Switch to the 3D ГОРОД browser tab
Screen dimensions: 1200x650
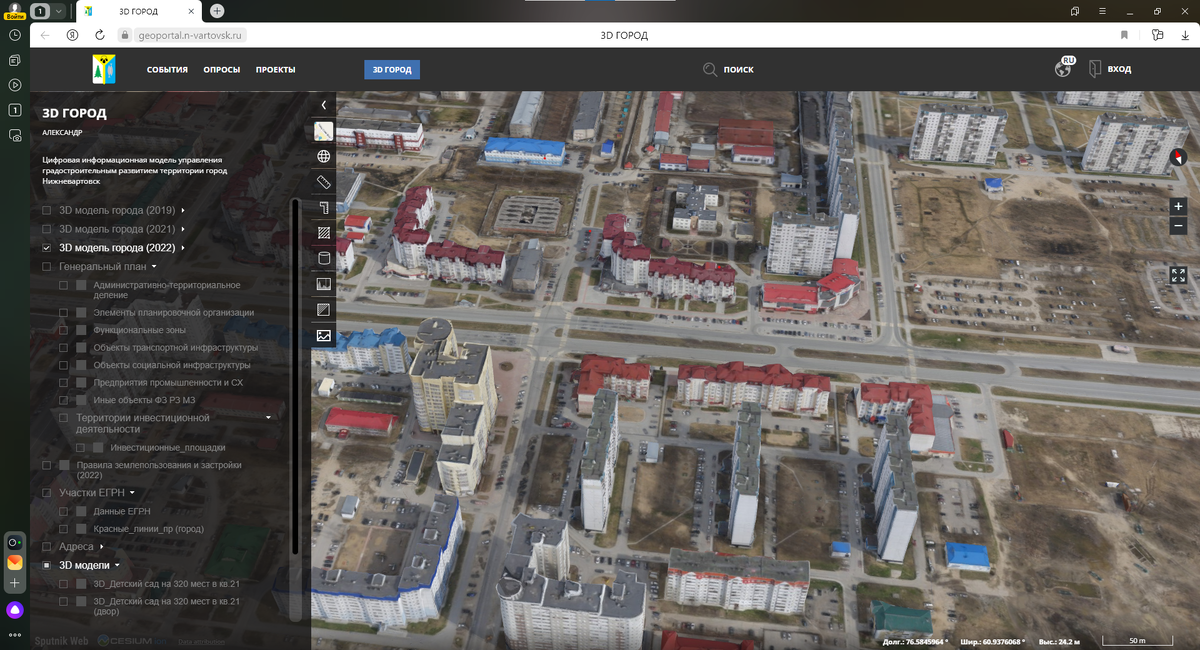pos(139,10)
